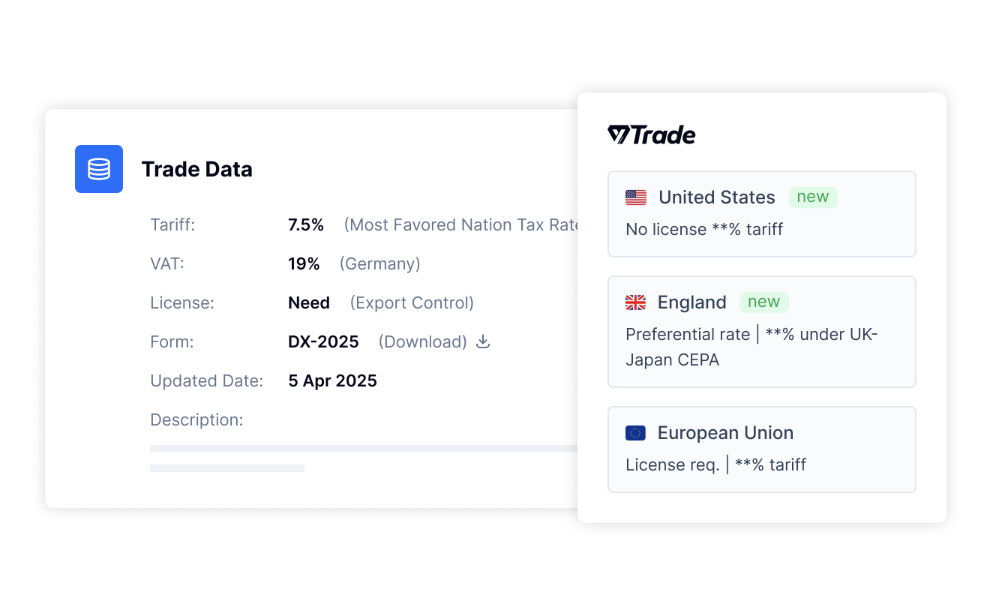
Task: Select the England preferential rate card
Action: [761, 331]
